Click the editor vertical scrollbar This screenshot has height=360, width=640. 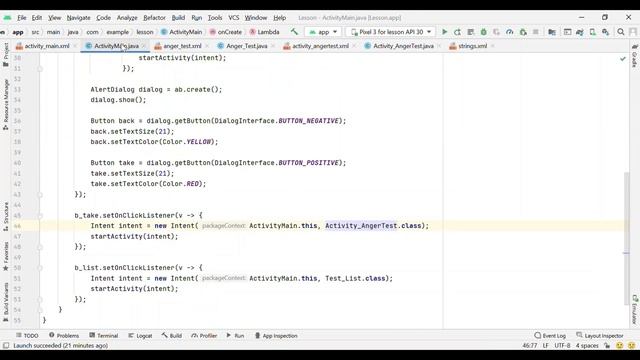[x=626, y=238]
